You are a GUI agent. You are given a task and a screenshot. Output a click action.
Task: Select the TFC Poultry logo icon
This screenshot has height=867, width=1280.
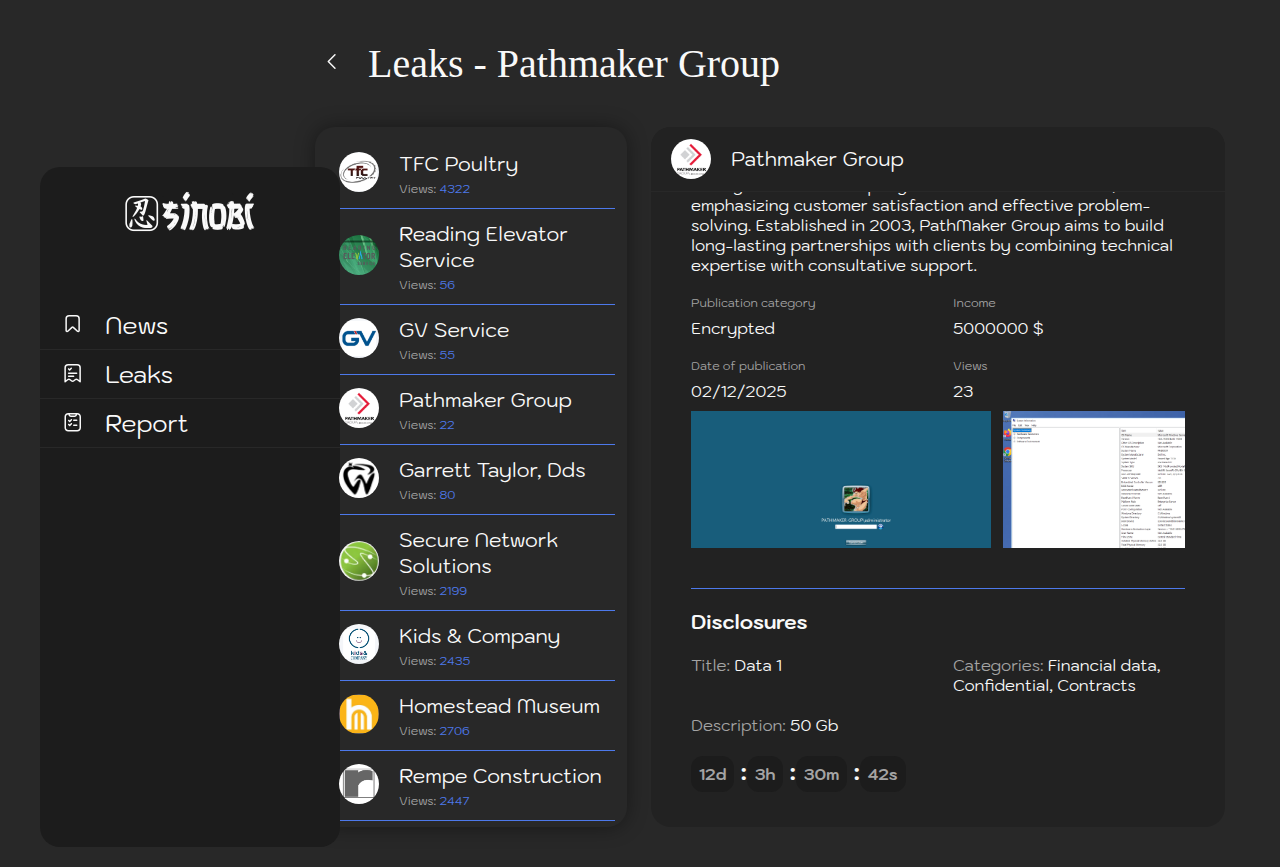359,172
